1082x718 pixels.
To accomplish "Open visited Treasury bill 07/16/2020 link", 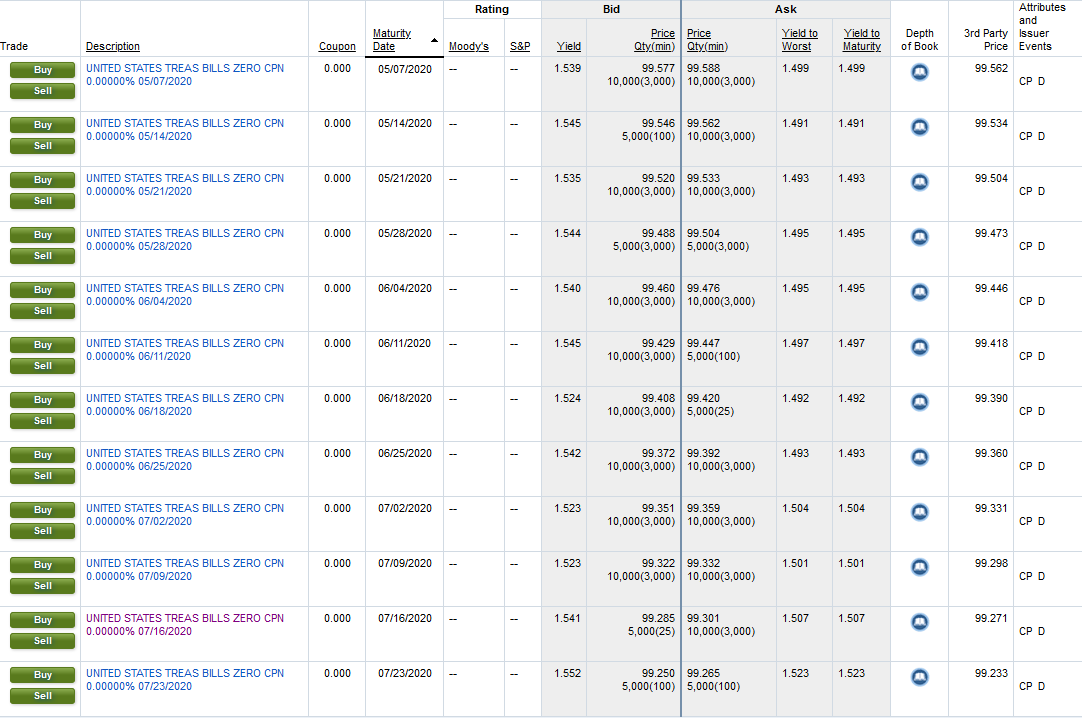I will point(185,625).
